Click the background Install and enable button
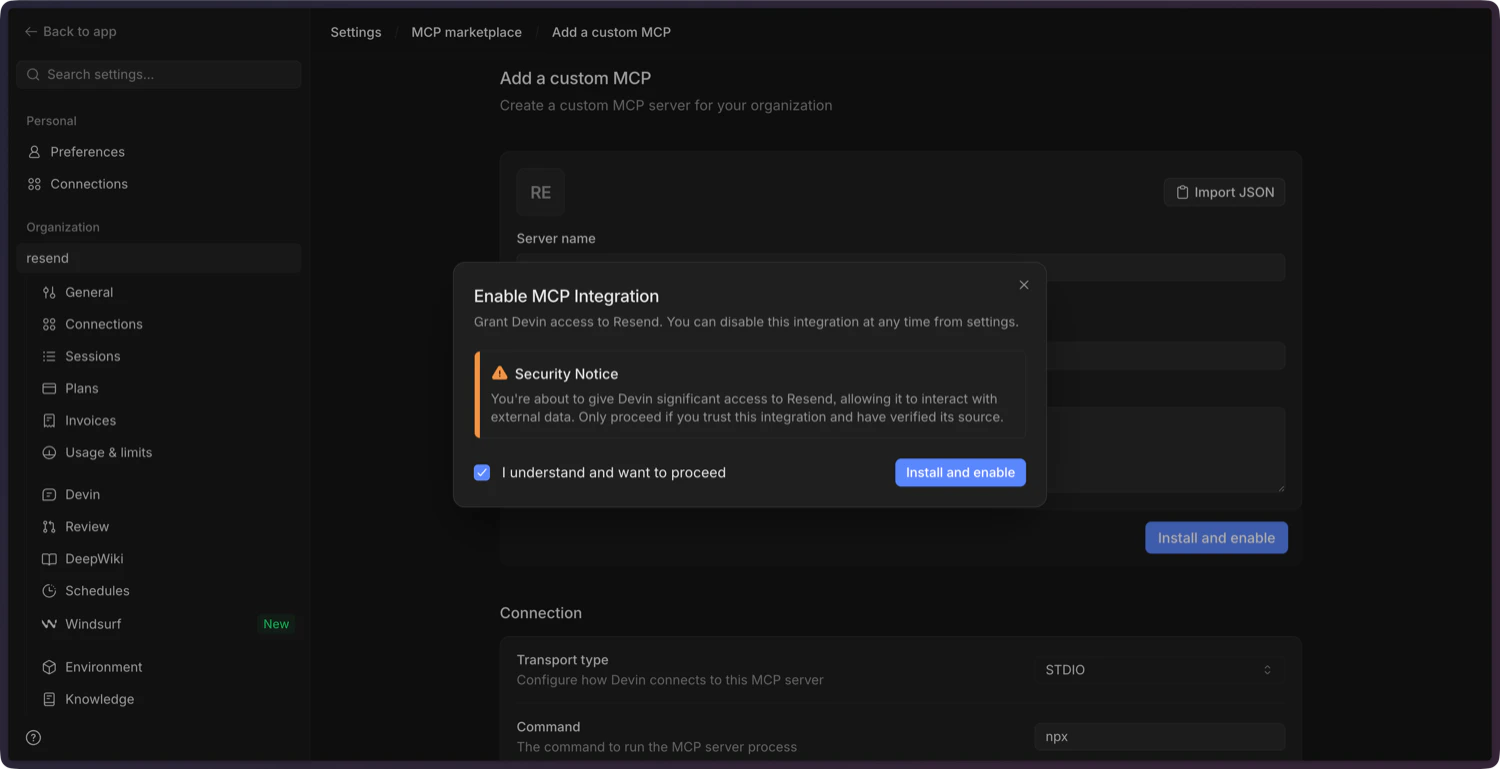The image size is (1500, 769). tap(1216, 538)
